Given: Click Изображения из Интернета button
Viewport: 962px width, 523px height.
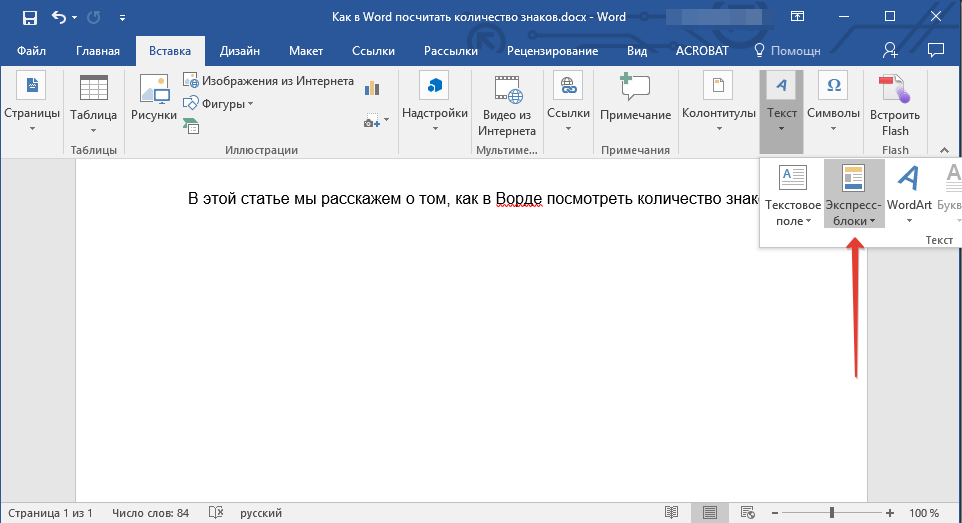Looking at the screenshot, I should tap(269, 81).
